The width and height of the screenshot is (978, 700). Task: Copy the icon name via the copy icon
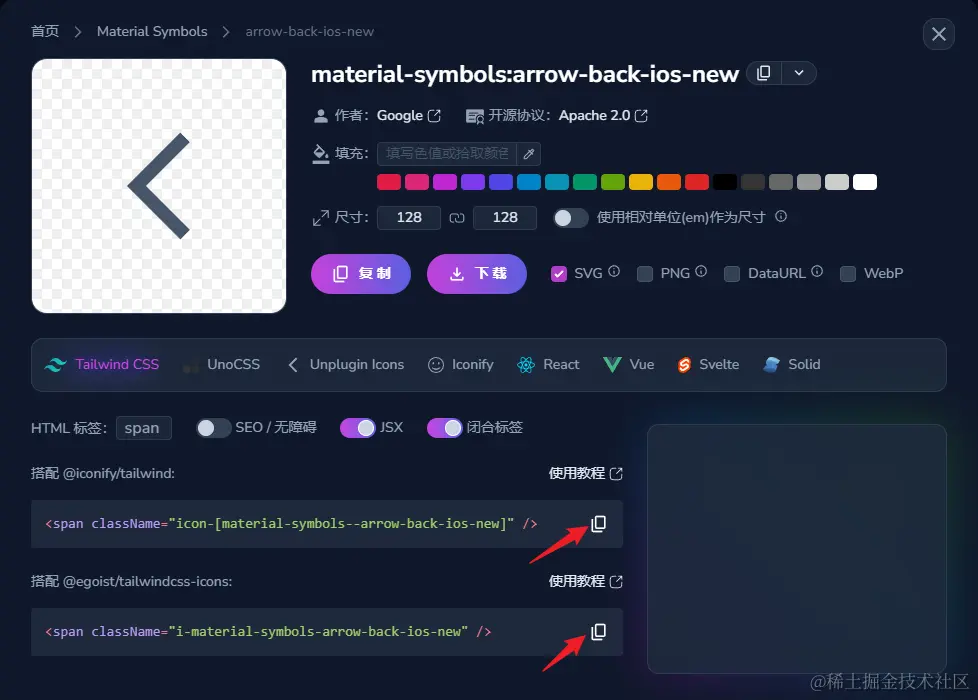pyautogui.click(x=765, y=73)
